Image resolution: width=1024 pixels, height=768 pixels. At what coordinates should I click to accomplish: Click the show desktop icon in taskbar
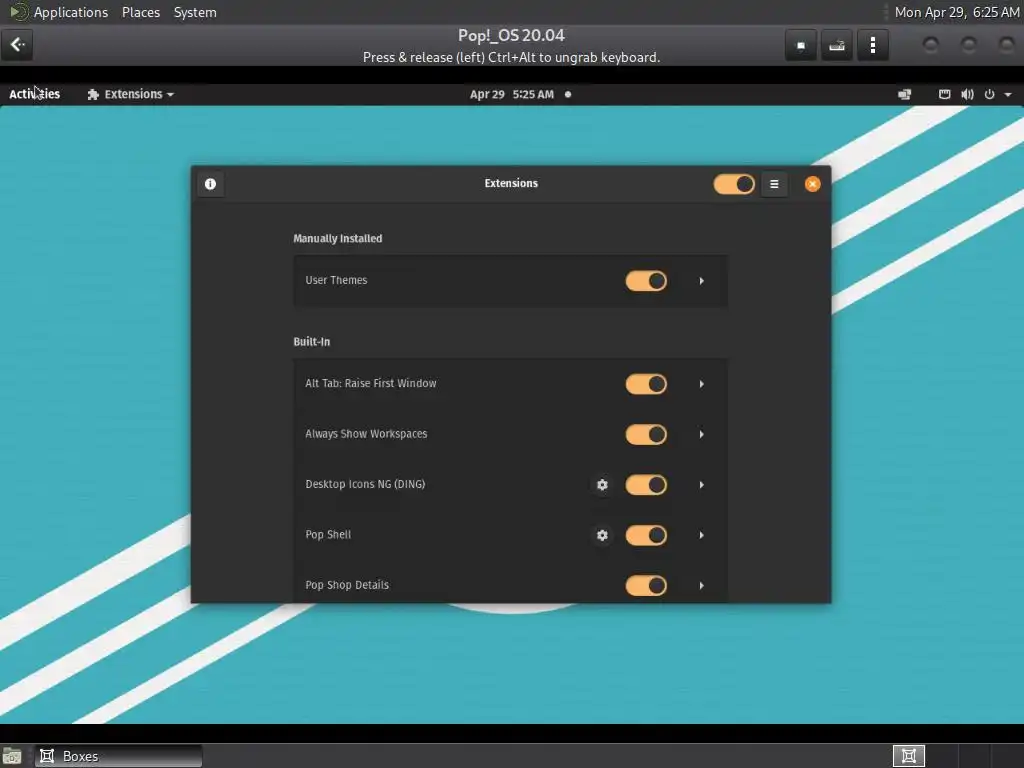(x=12, y=756)
